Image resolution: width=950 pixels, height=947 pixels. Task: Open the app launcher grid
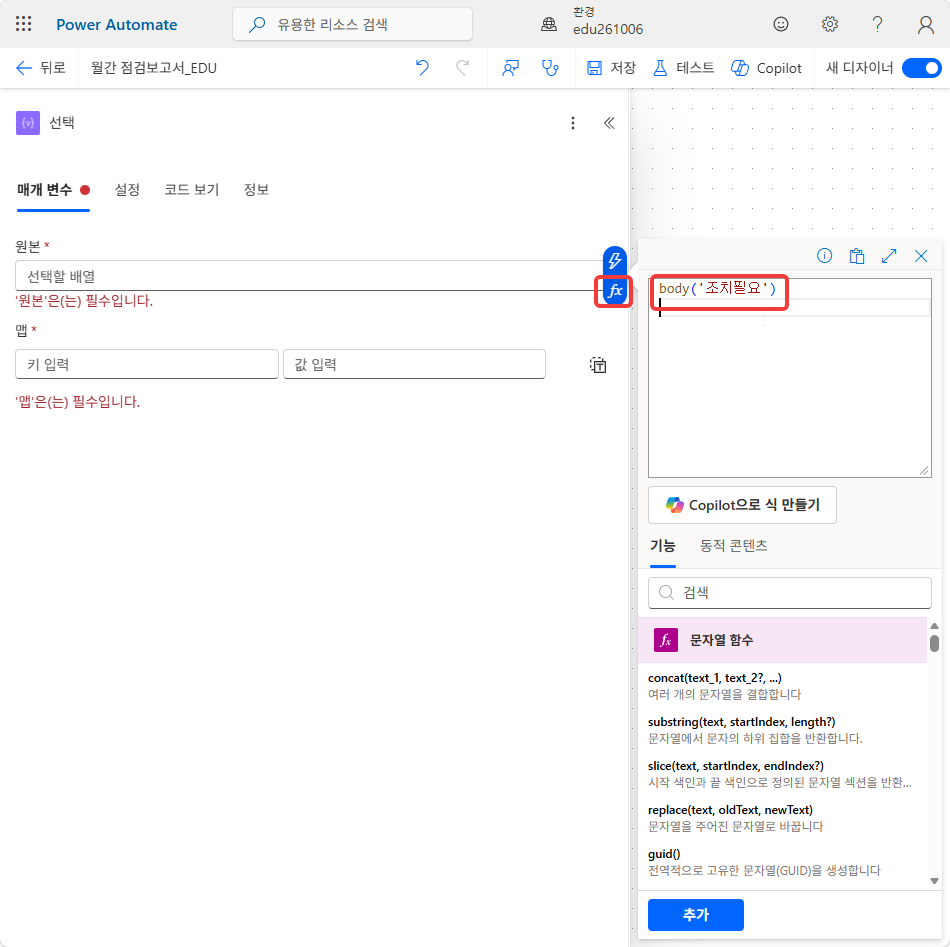pos(24,24)
